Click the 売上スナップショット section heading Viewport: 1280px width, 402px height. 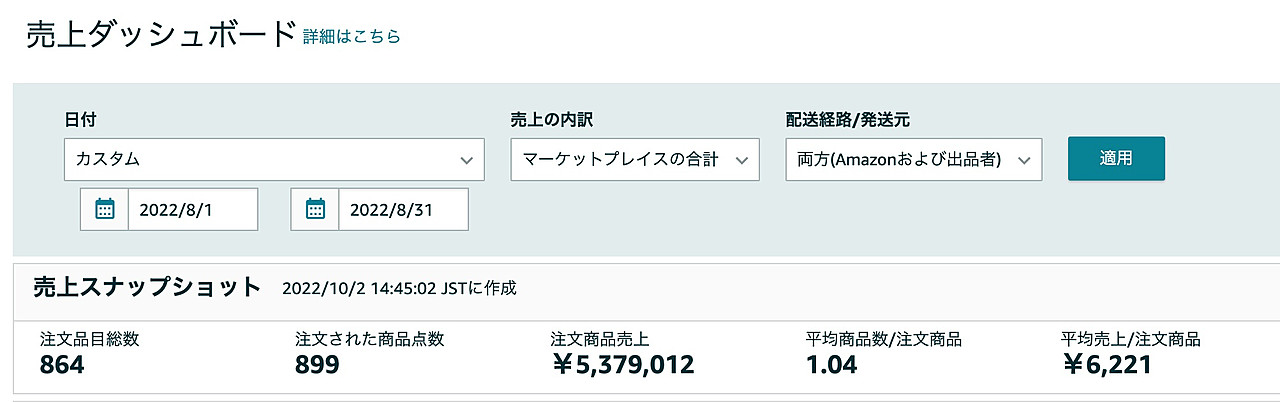click(147, 288)
